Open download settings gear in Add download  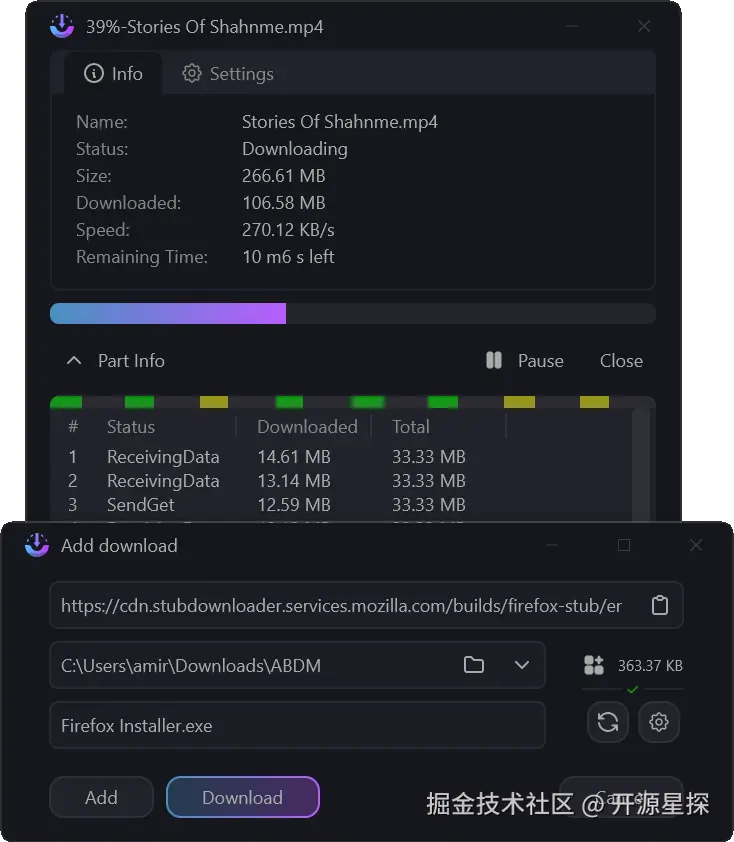[x=659, y=722]
